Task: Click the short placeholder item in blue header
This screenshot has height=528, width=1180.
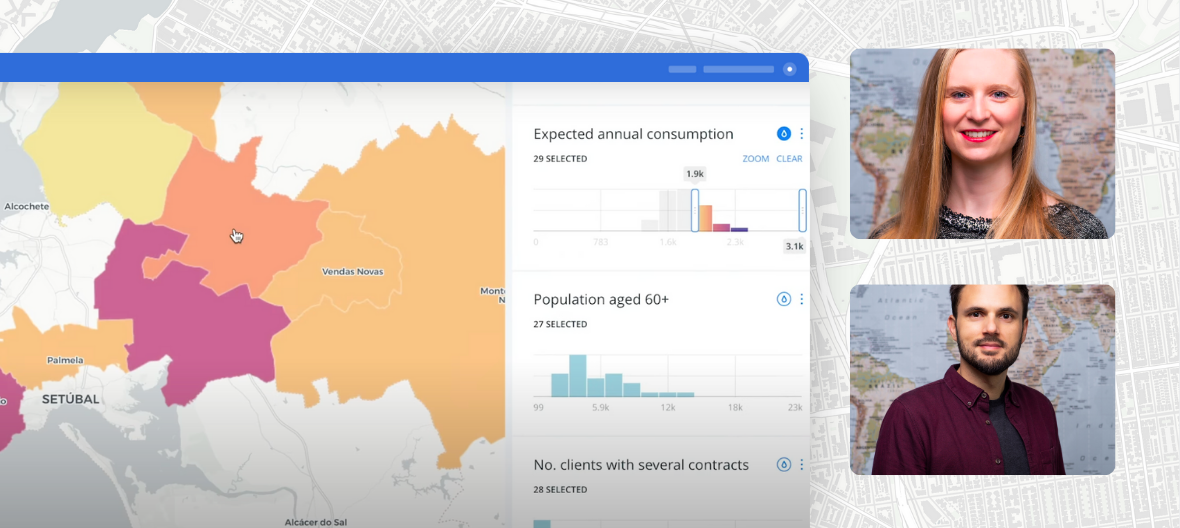Action: click(x=683, y=69)
